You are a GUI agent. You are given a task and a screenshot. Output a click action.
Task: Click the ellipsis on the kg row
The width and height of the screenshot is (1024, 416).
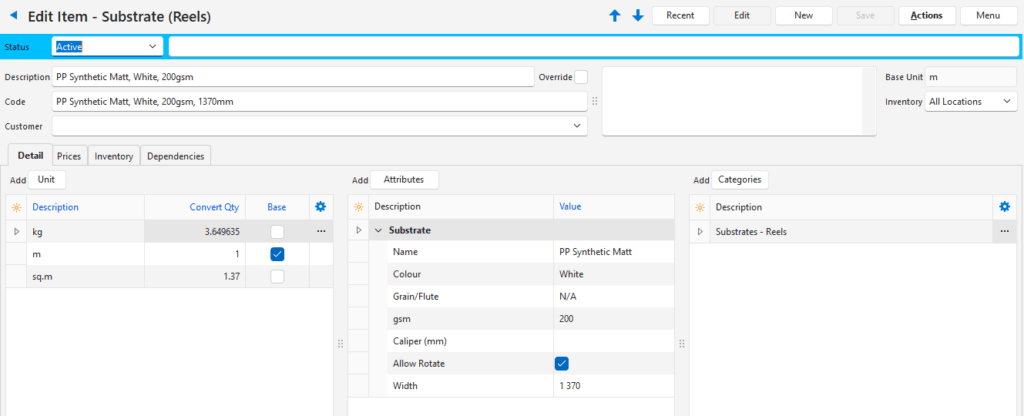[321, 231]
